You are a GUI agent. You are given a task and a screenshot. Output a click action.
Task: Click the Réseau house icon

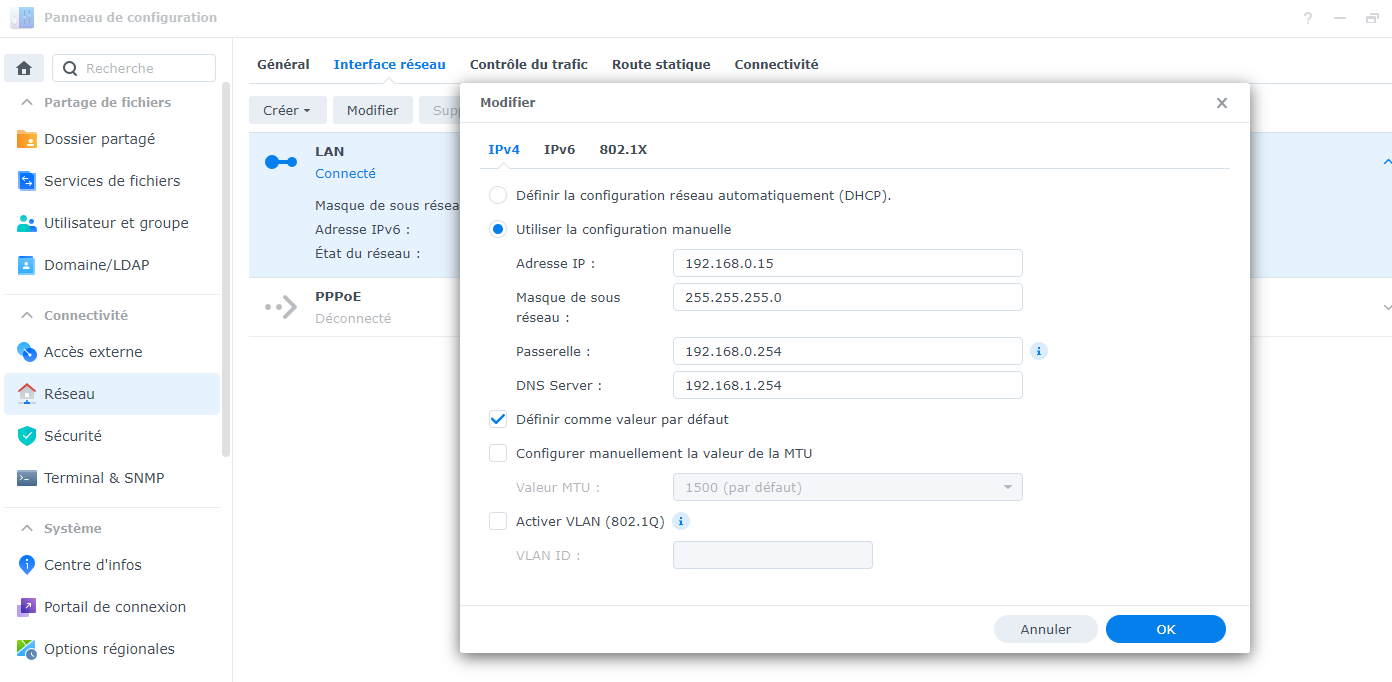[x=27, y=394]
